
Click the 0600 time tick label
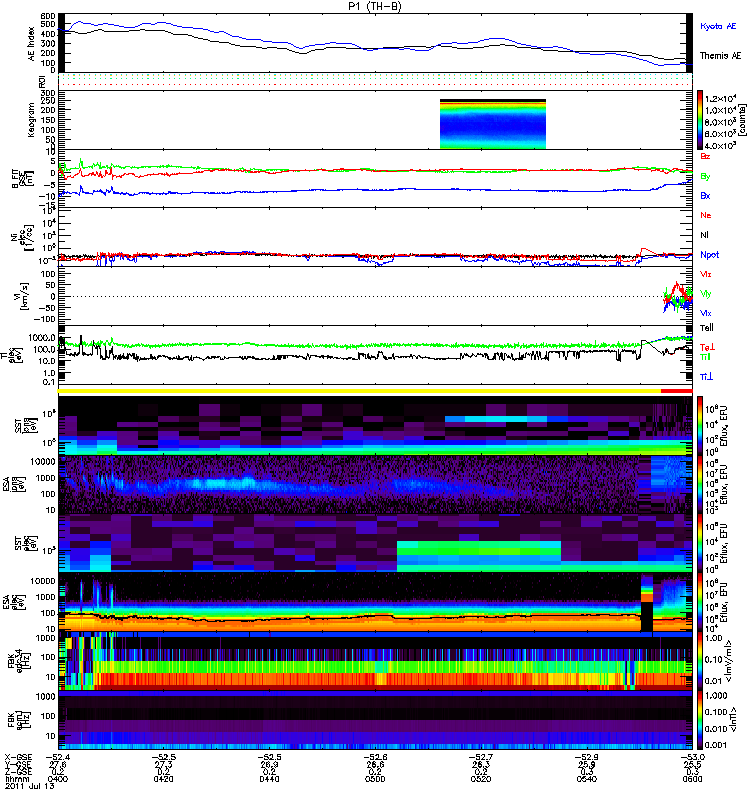[692, 779]
